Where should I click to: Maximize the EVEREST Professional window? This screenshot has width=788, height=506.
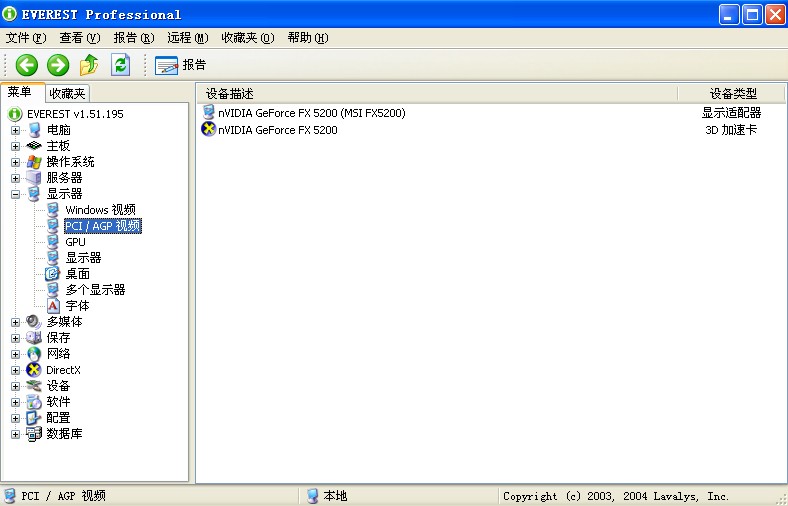pos(752,15)
